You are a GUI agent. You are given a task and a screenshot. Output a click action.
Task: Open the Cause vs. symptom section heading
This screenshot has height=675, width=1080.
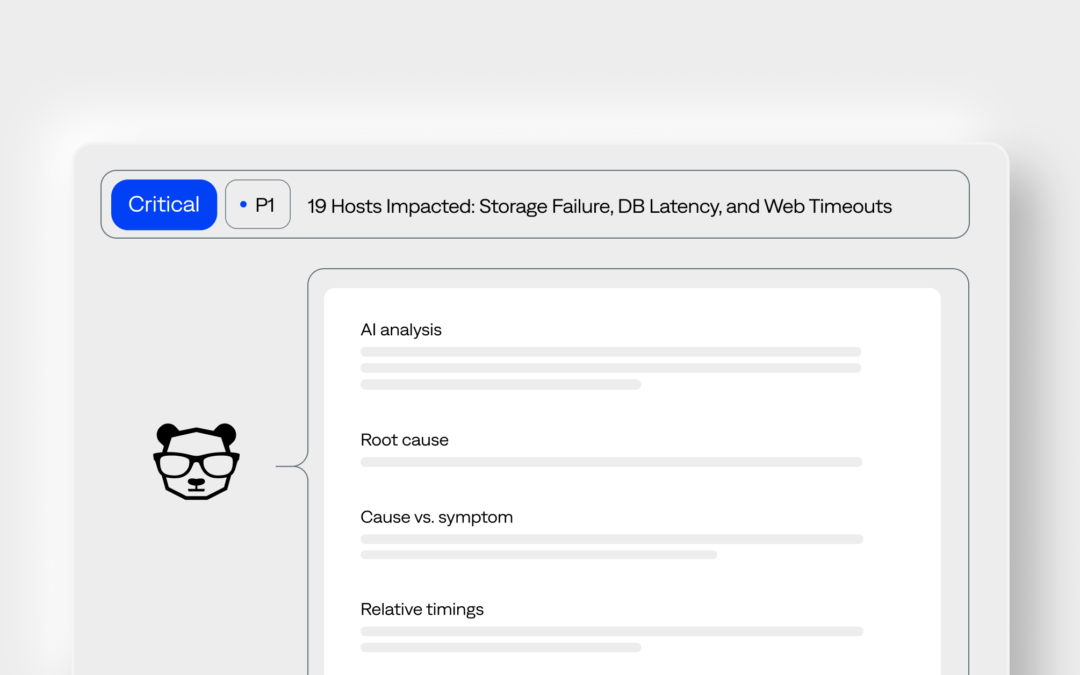437,517
